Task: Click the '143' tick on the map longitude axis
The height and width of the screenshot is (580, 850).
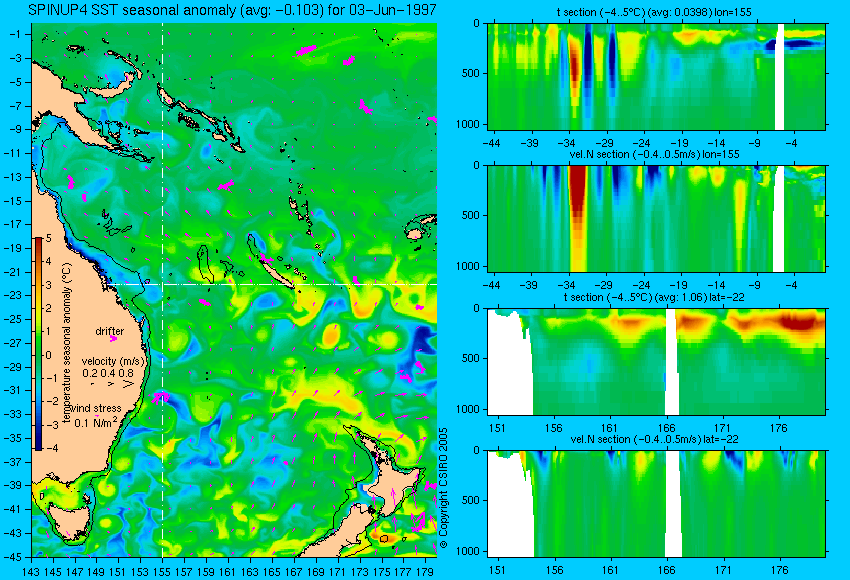Action: [x=31, y=572]
